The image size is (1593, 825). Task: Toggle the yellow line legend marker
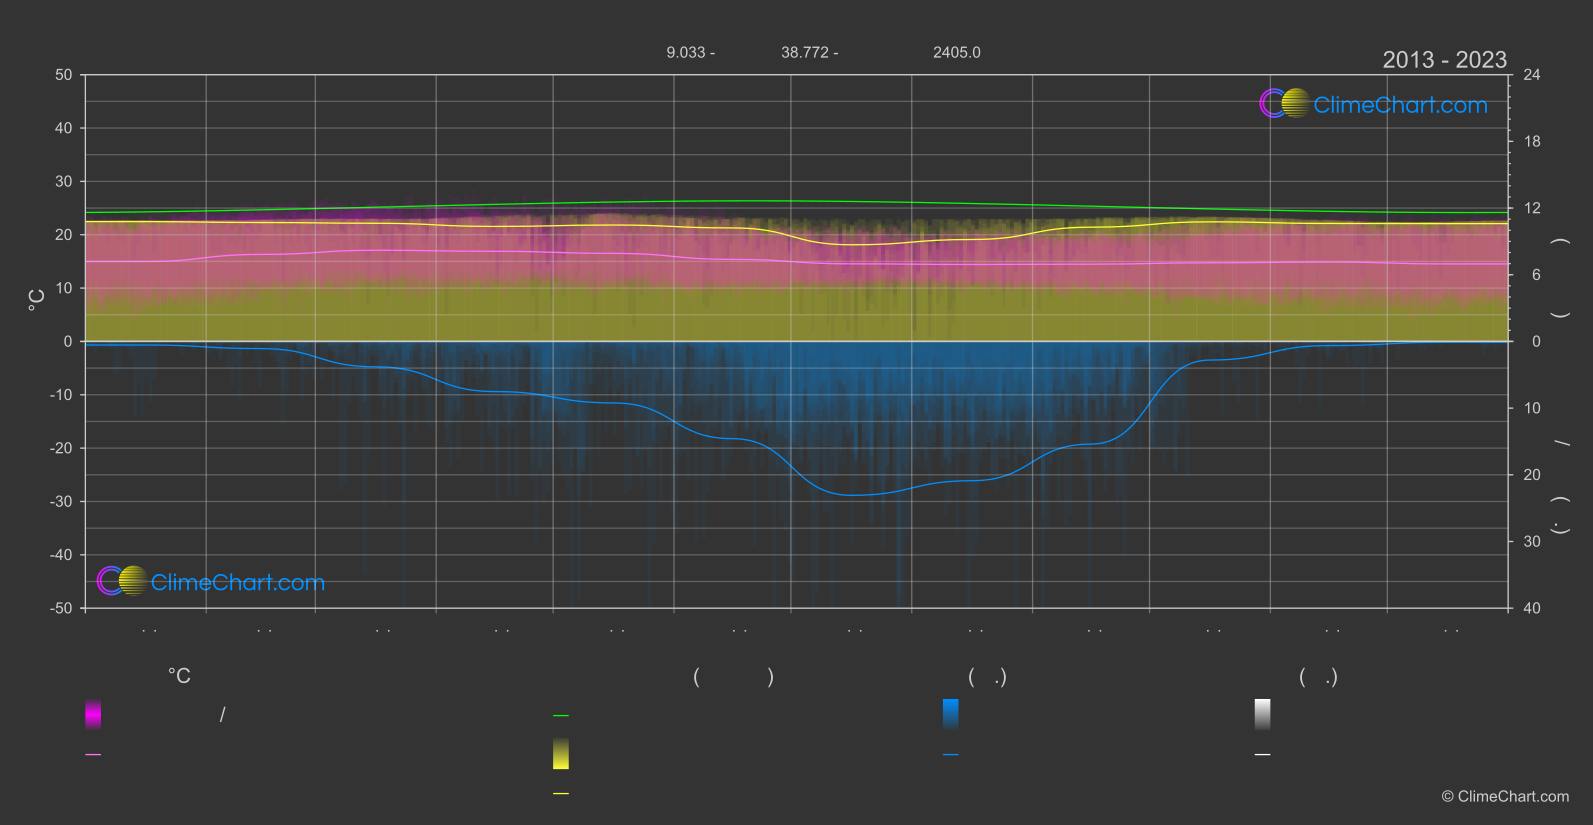click(561, 794)
